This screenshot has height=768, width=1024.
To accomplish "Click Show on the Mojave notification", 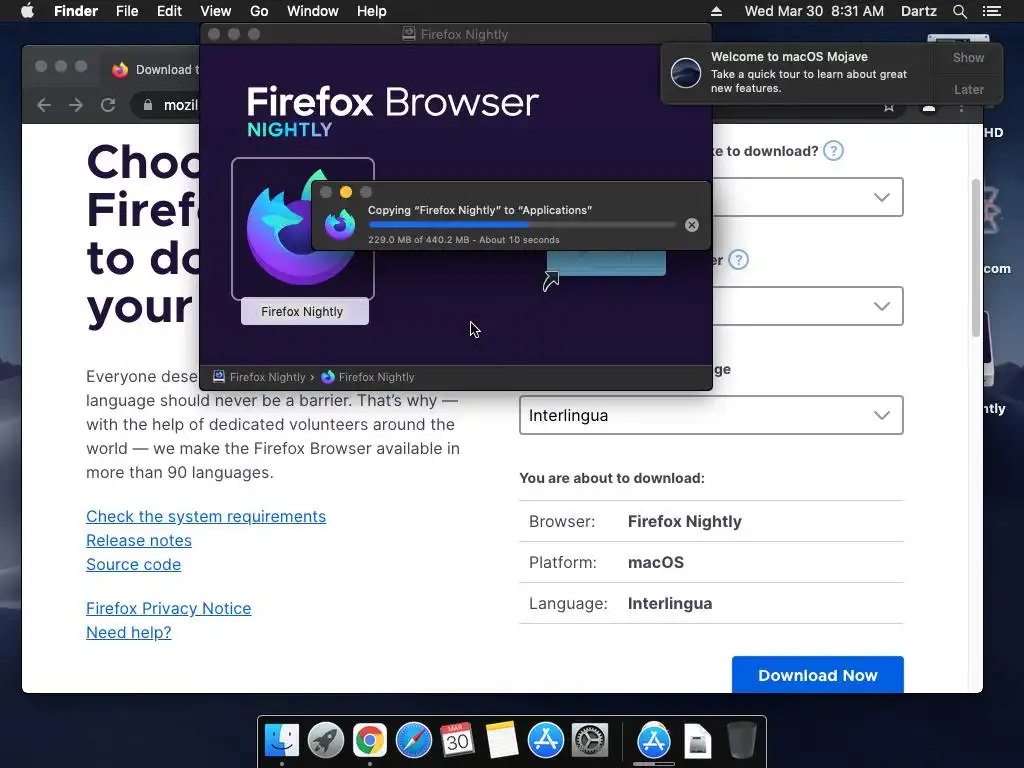I will click(x=968, y=57).
